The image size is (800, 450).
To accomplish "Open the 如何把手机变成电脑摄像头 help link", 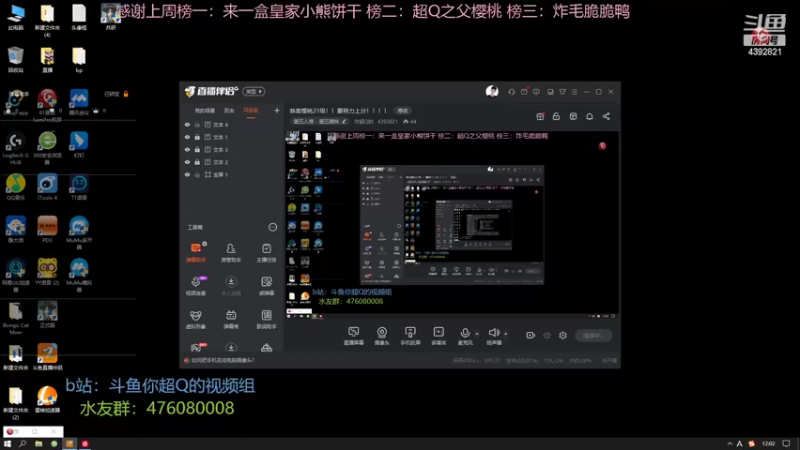I will 222,360.
